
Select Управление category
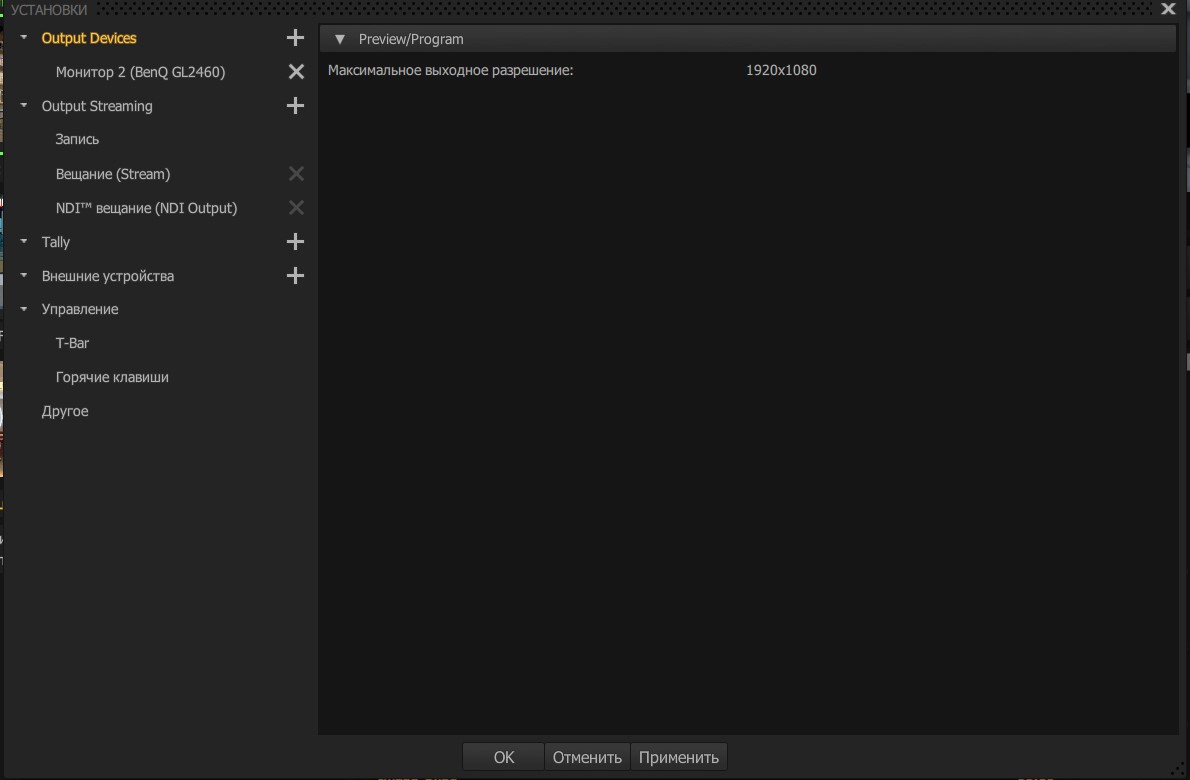coord(80,310)
